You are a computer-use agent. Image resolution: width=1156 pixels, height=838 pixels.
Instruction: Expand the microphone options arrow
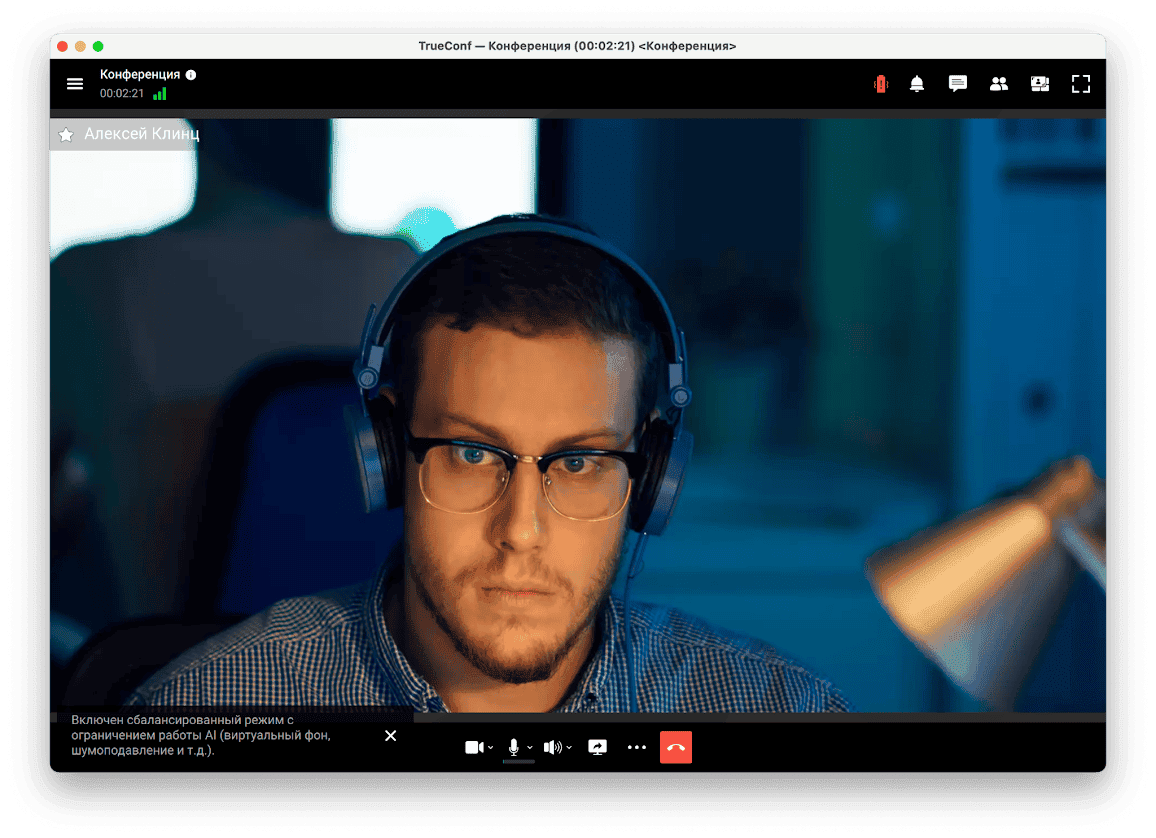(530, 748)
